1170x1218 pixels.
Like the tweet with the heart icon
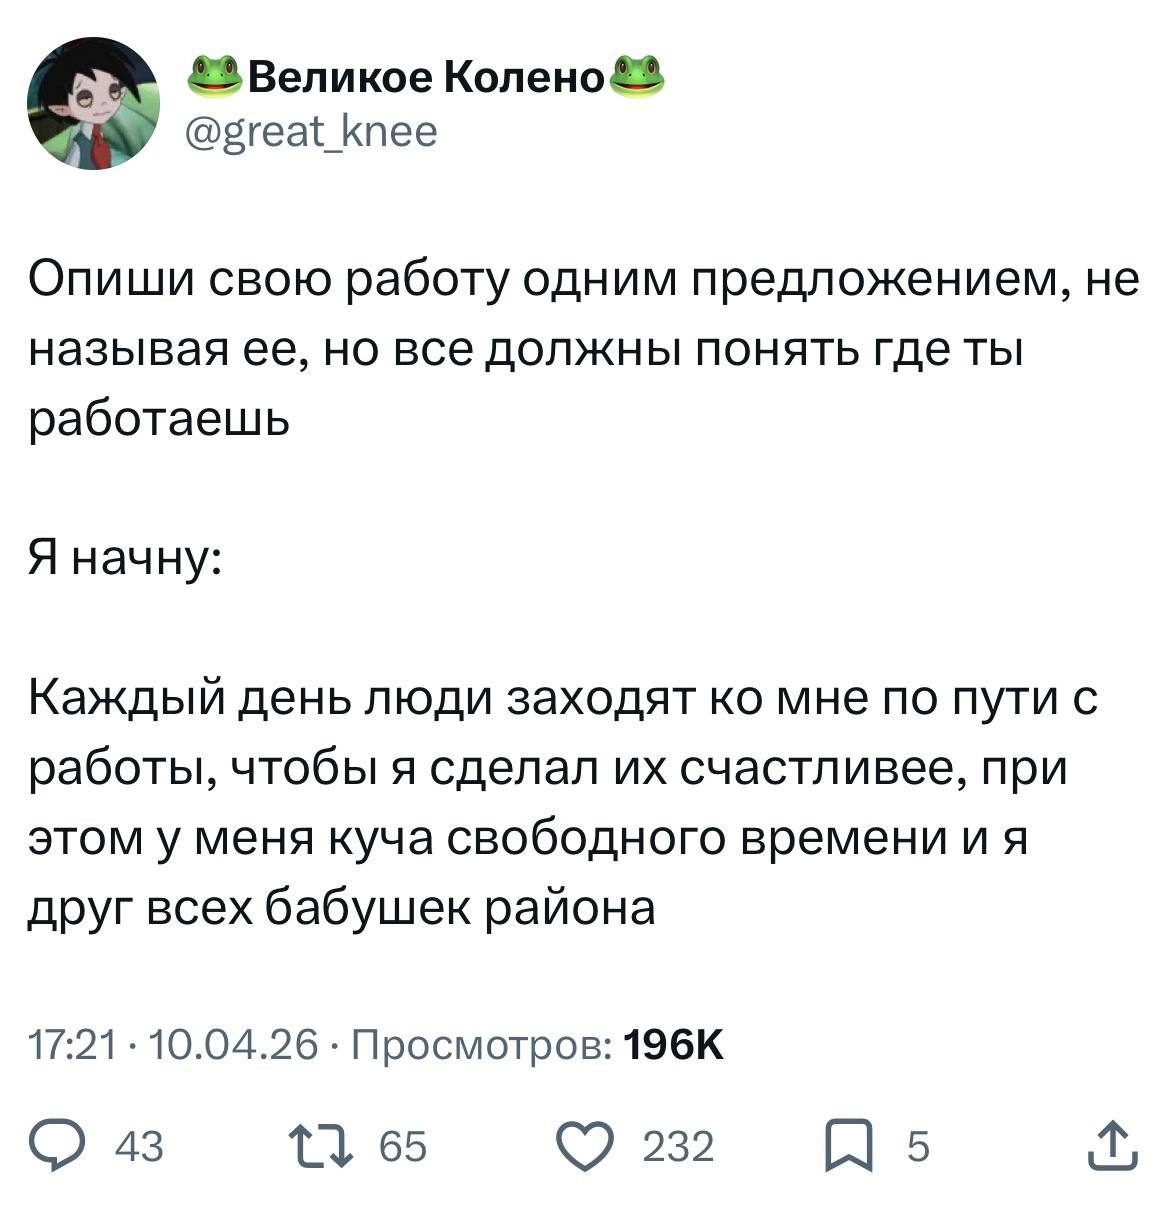point(586,1146)
